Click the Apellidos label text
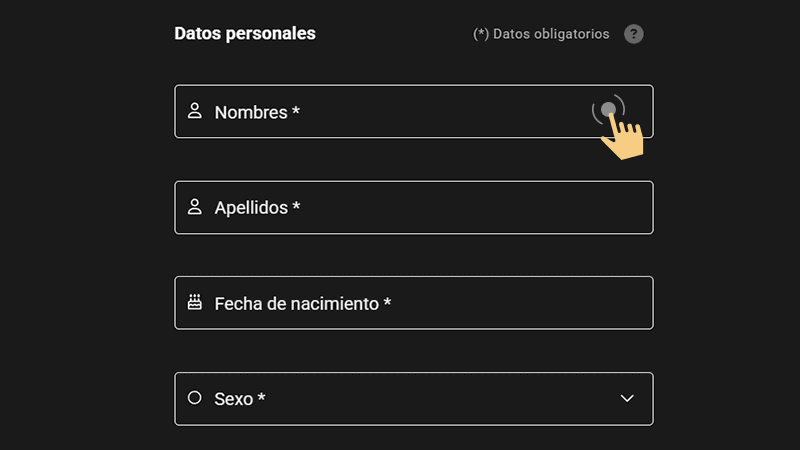Image resolution: width=800 pixels, height=450 pixels. click(252, 208)
